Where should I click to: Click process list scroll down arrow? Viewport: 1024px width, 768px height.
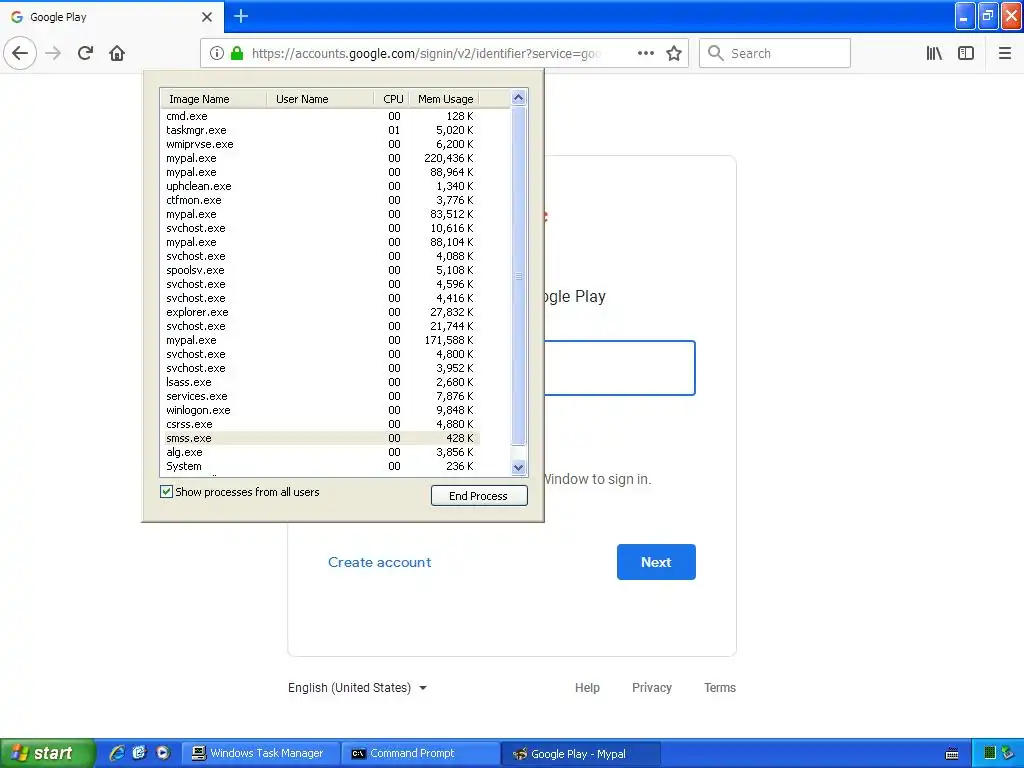point(519,468)
